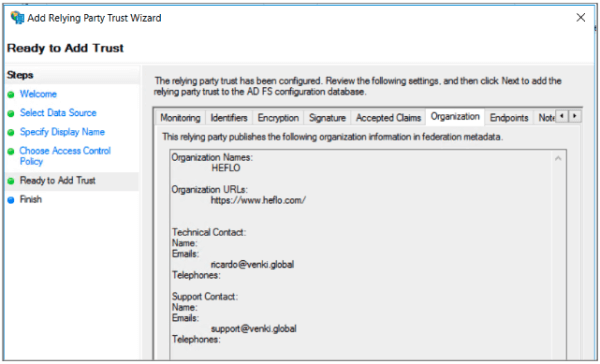Open the Monitoring tab

180,118
